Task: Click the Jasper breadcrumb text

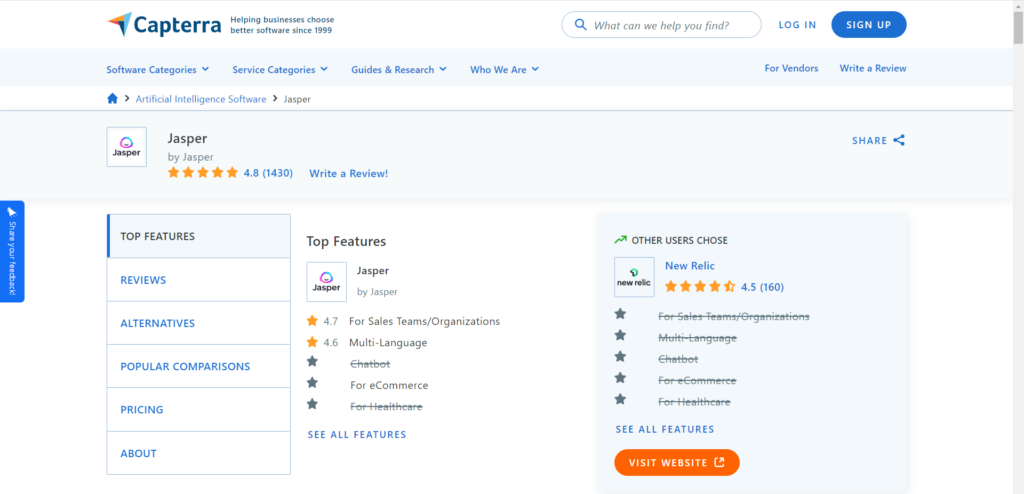Action: pyautogui.click(x=297, y=99)
